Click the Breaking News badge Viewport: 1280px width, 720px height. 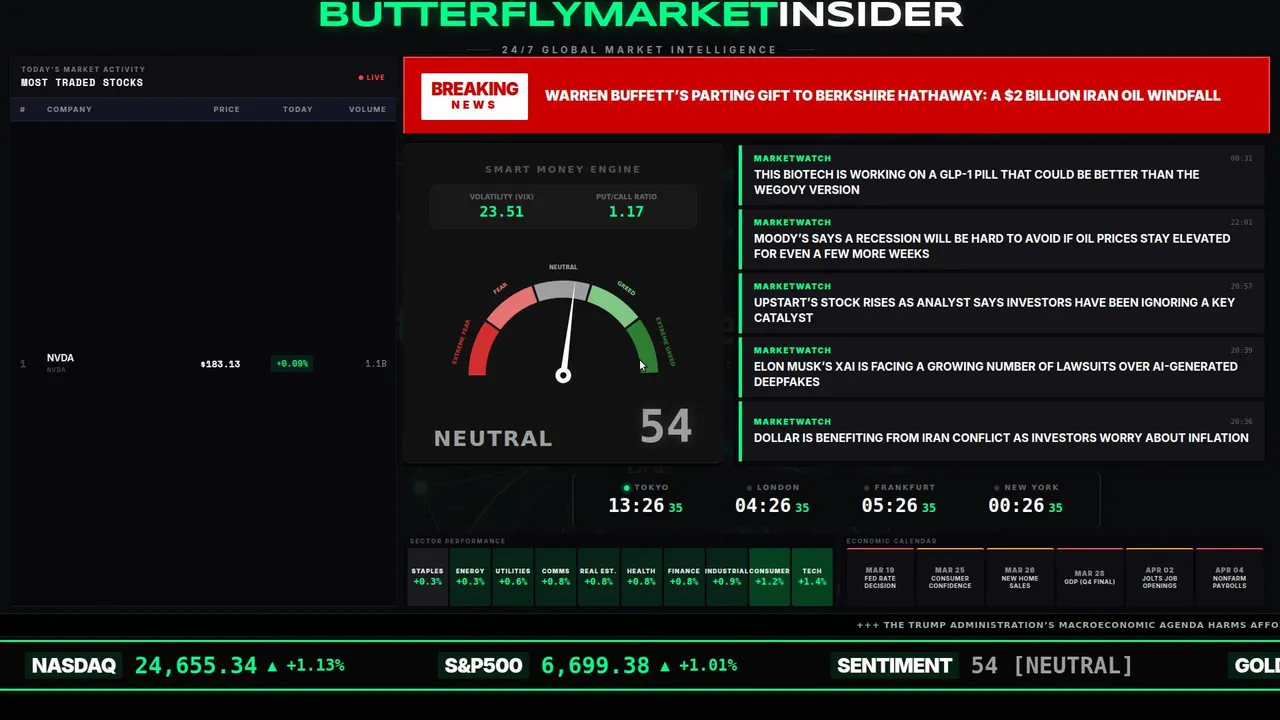click(474, 96)
